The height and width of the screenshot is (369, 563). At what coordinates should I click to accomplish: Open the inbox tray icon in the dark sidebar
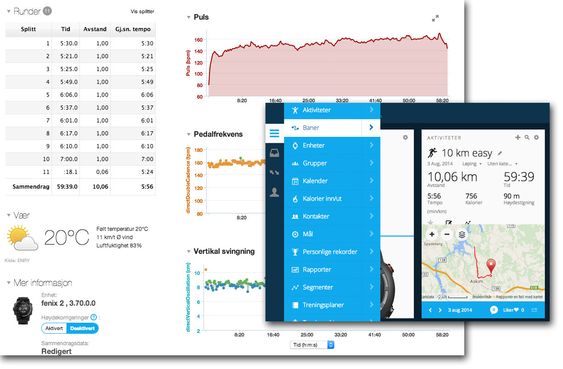pos(274,153)
